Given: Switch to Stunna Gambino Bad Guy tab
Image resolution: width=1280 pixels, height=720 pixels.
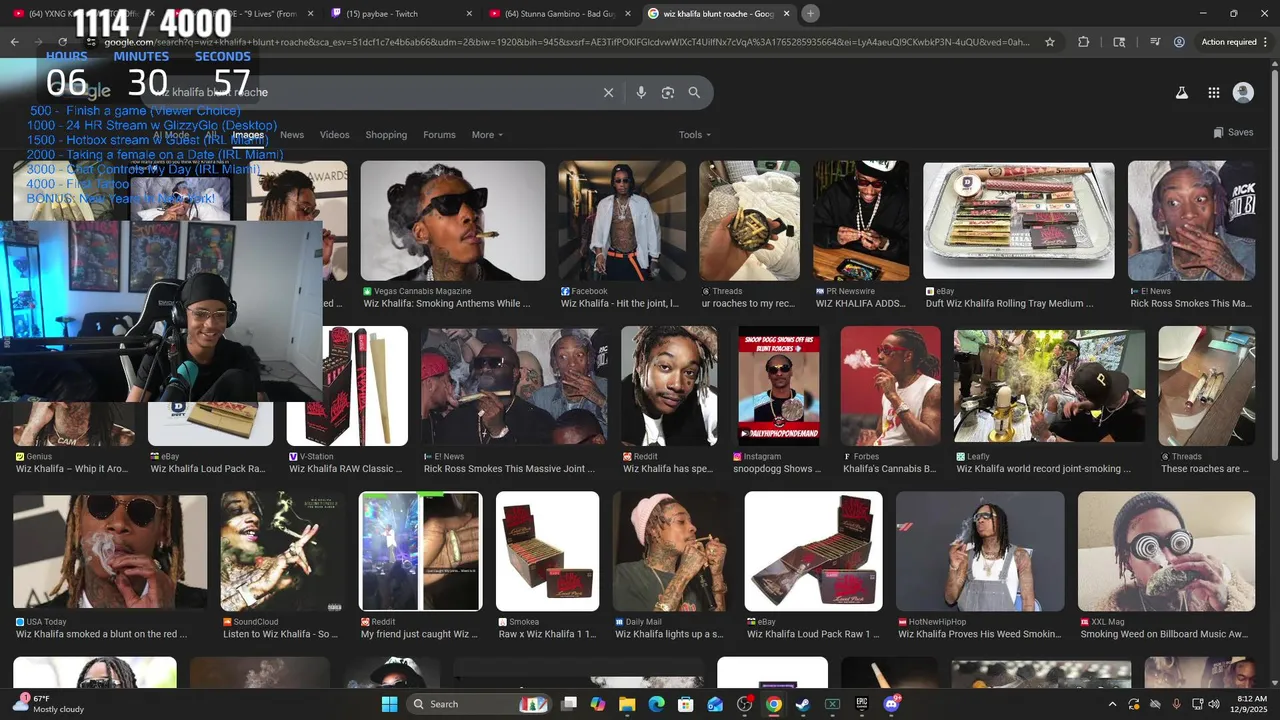Looking at the screenshot, I should tap(558, 13).
